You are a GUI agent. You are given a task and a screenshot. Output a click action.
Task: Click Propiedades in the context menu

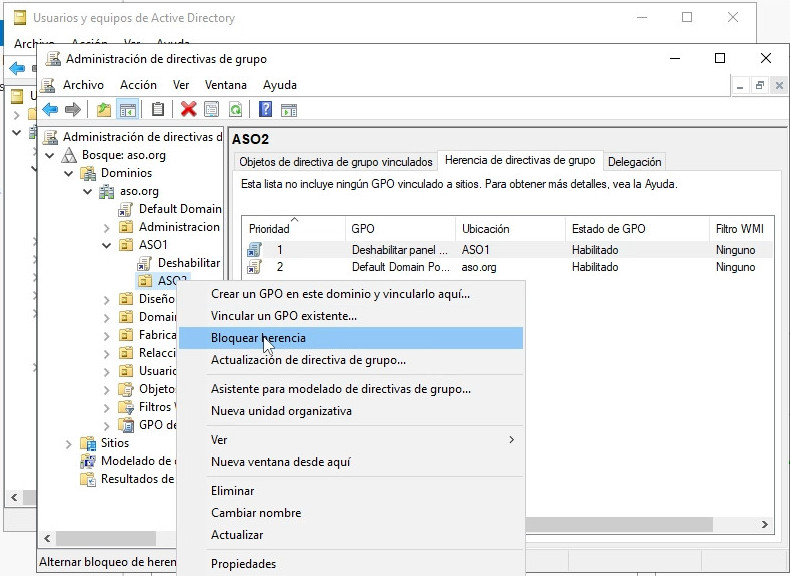click(x=243, y=564)
